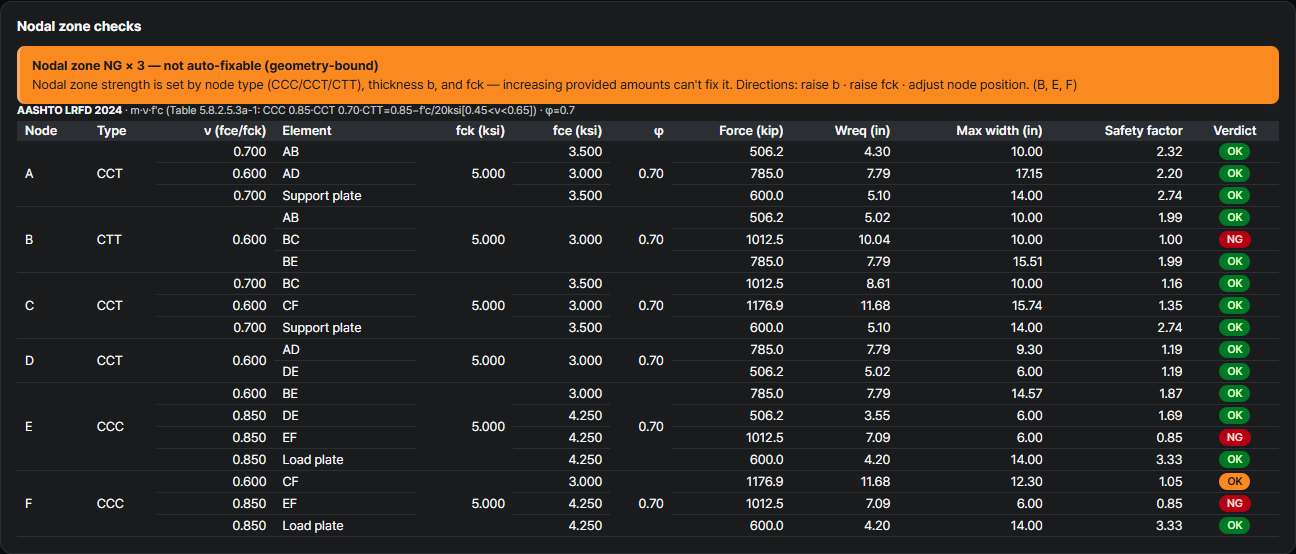Click the v (fce/fck) column header

click(x=234, y=131)
